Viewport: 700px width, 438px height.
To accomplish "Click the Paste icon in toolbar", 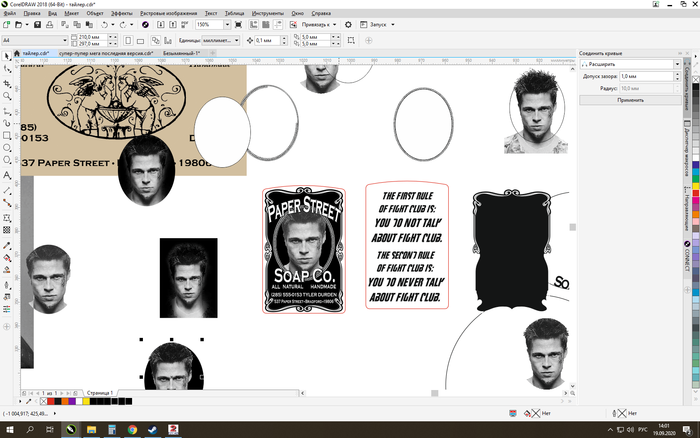I will pos(89,25).
